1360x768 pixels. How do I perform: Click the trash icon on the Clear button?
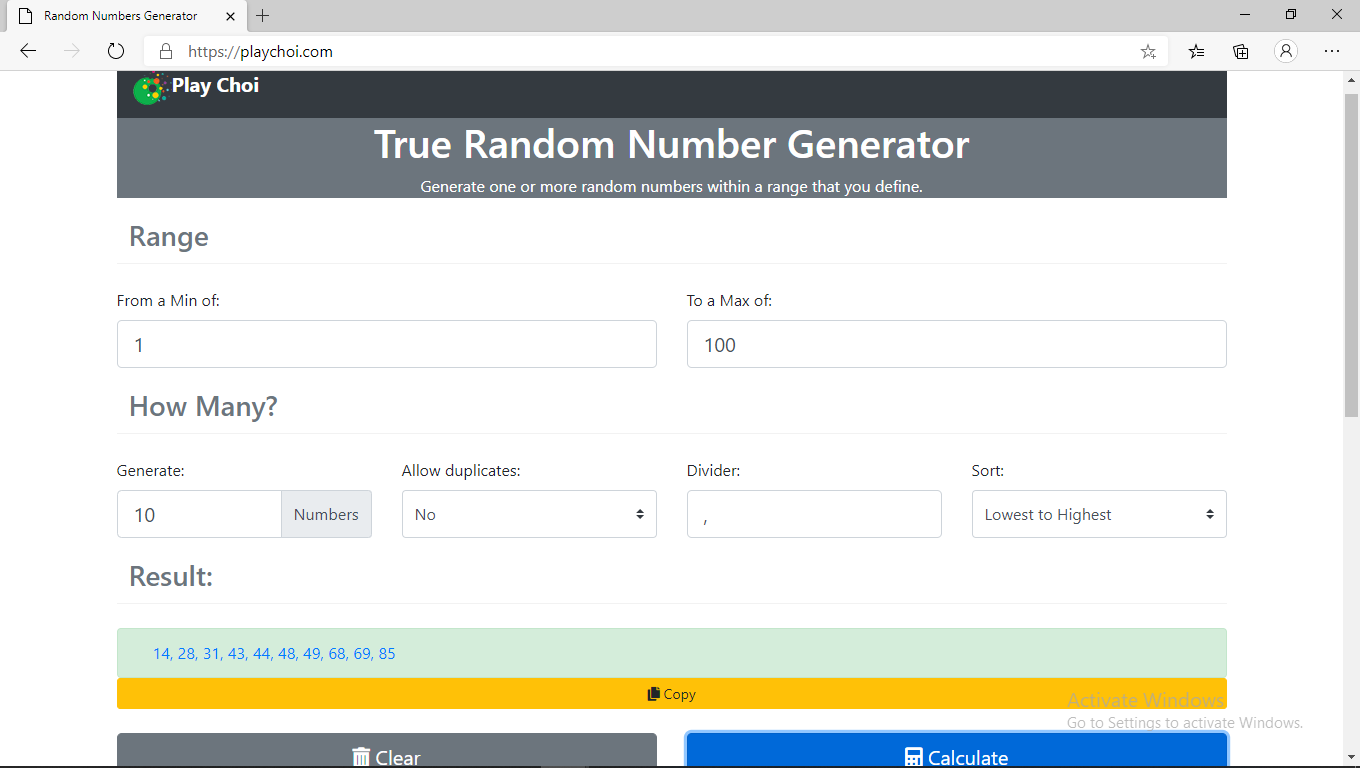click(362, 757)
